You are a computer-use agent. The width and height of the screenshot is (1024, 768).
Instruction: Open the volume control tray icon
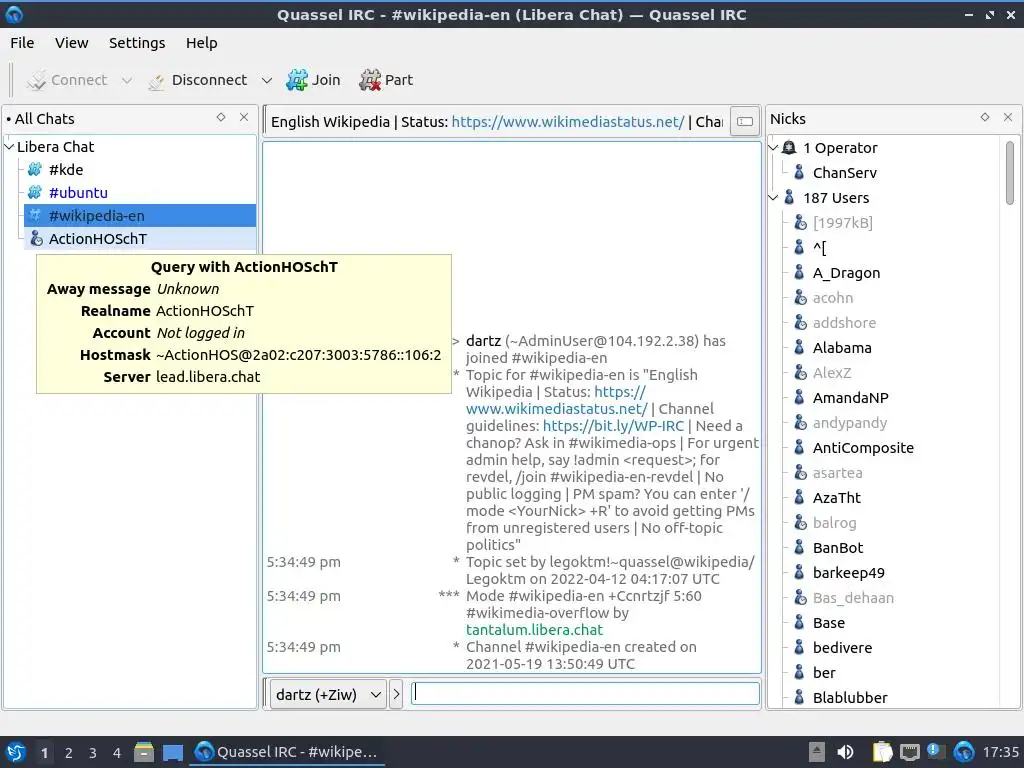pos(845,752)
